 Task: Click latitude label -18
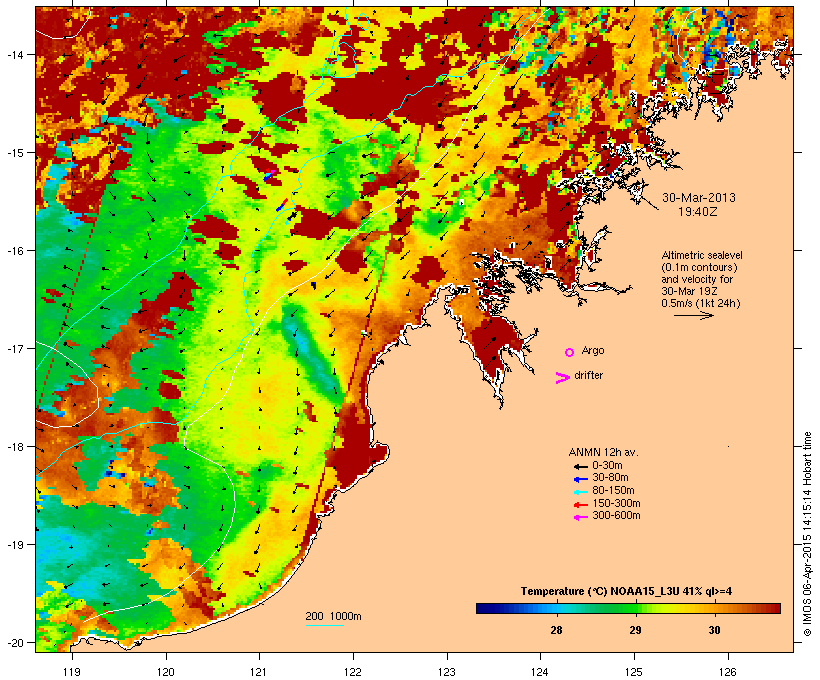[14, 447]
